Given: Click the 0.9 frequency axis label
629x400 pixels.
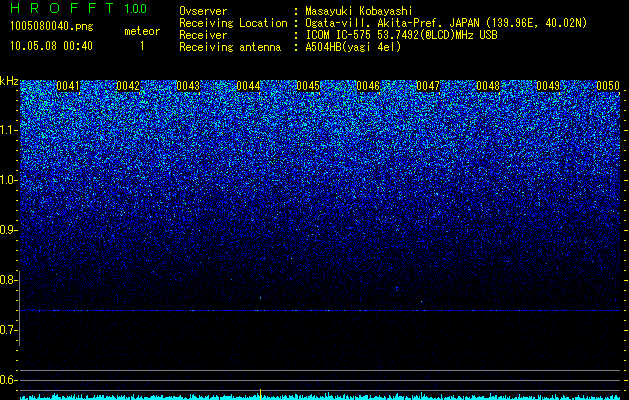Looking at the screenshot, I should pyautogui.click(x=8, y=230).
